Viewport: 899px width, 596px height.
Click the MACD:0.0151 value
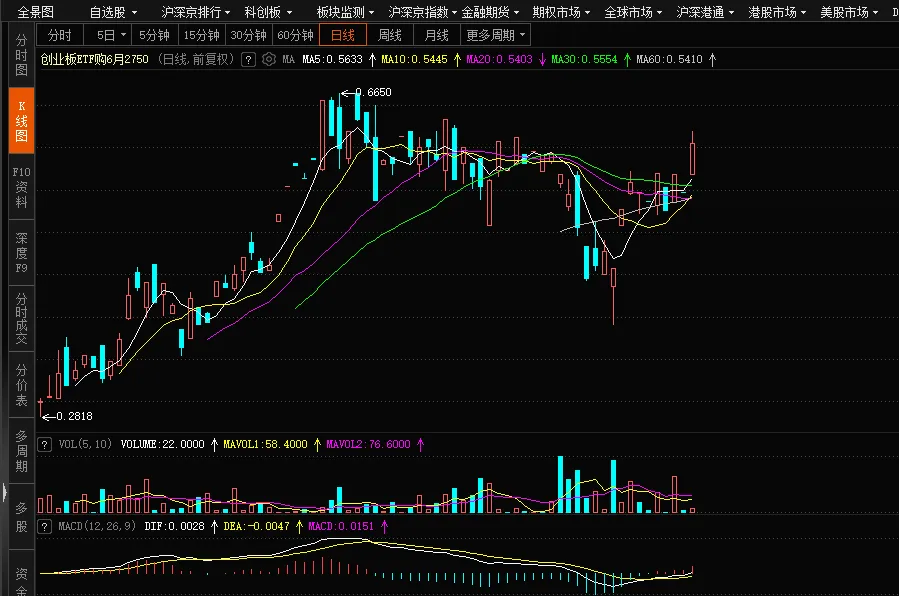[x=341, y=526]
